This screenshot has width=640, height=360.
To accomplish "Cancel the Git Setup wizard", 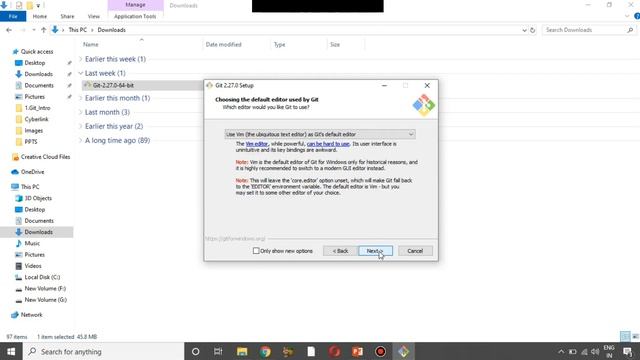I will 415,251.
